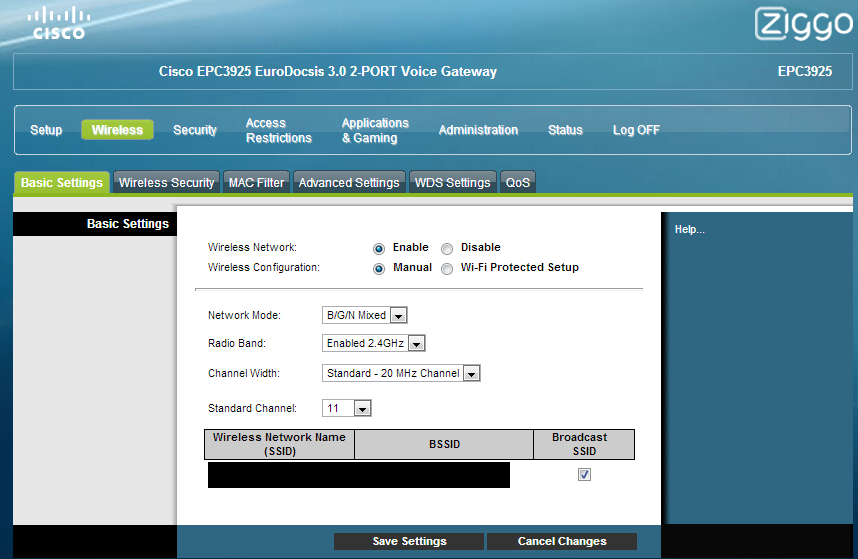Open the Network Mode dropdown
The width and height of the screenshot is (858, 559).
[x=364, y=315]
